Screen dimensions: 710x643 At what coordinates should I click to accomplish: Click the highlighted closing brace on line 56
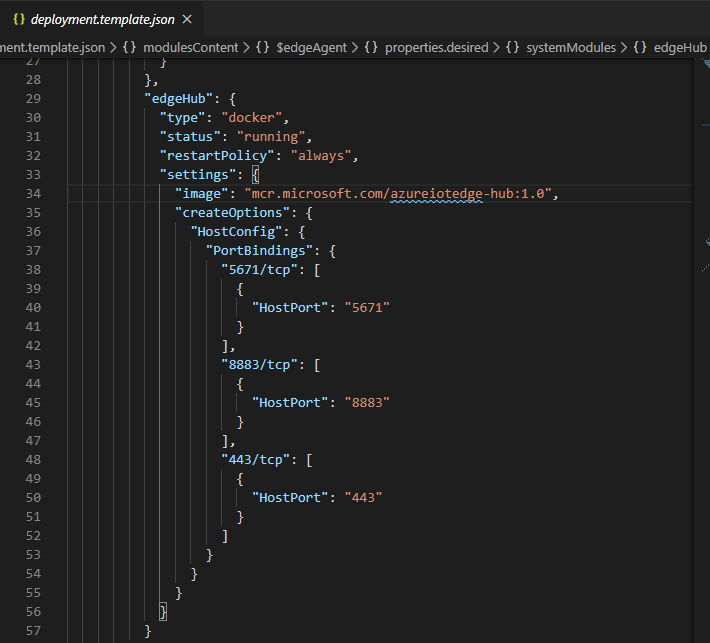[x=163, y=612]
